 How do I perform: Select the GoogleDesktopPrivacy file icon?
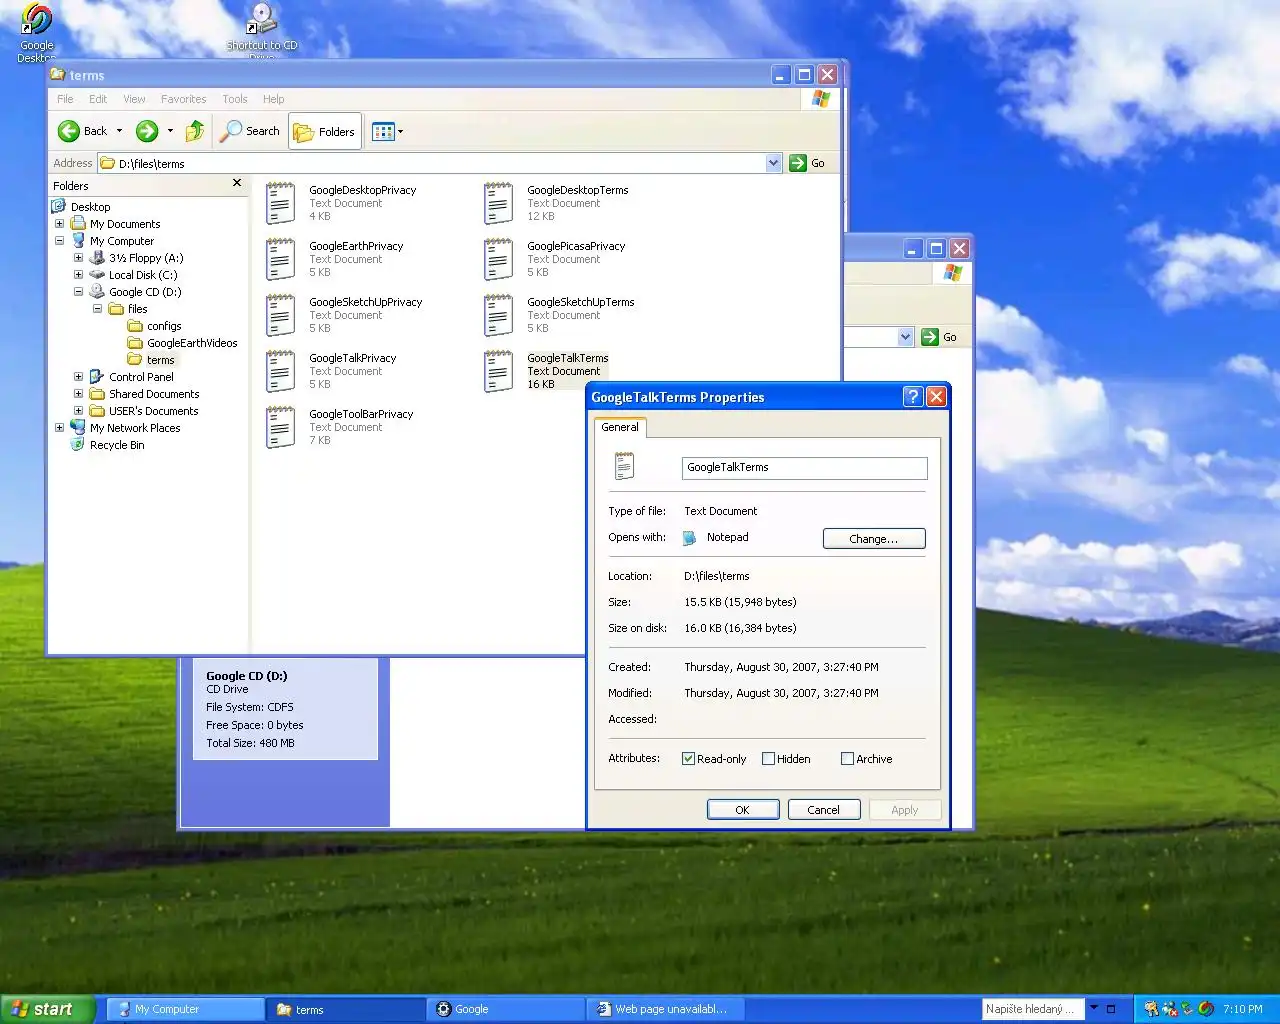[281, 203]
